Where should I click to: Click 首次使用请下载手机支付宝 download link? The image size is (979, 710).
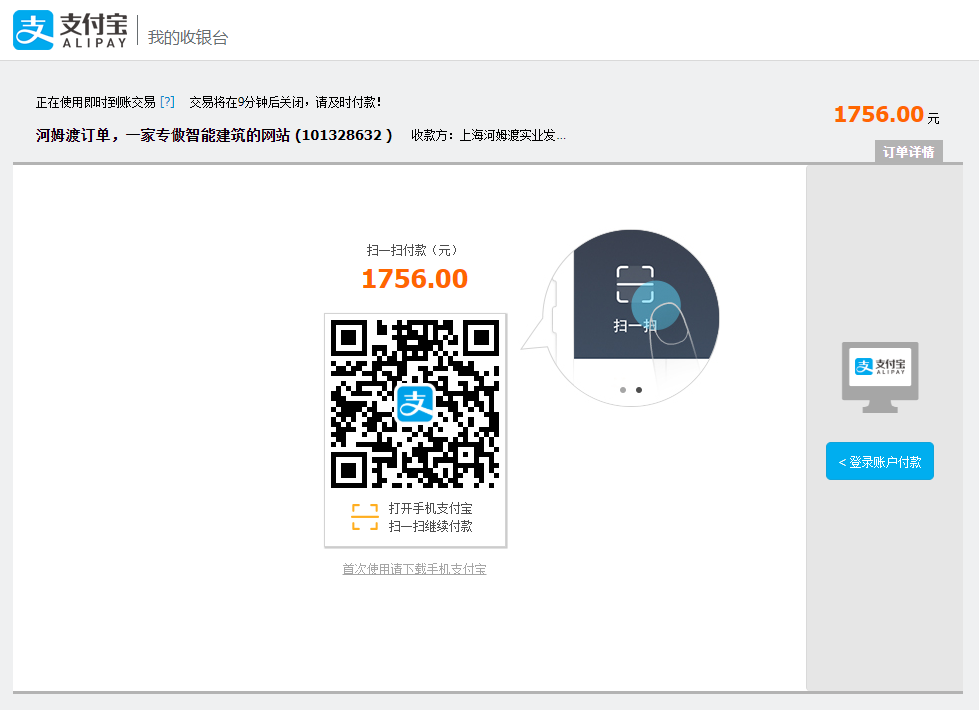[x=414, y=569]
